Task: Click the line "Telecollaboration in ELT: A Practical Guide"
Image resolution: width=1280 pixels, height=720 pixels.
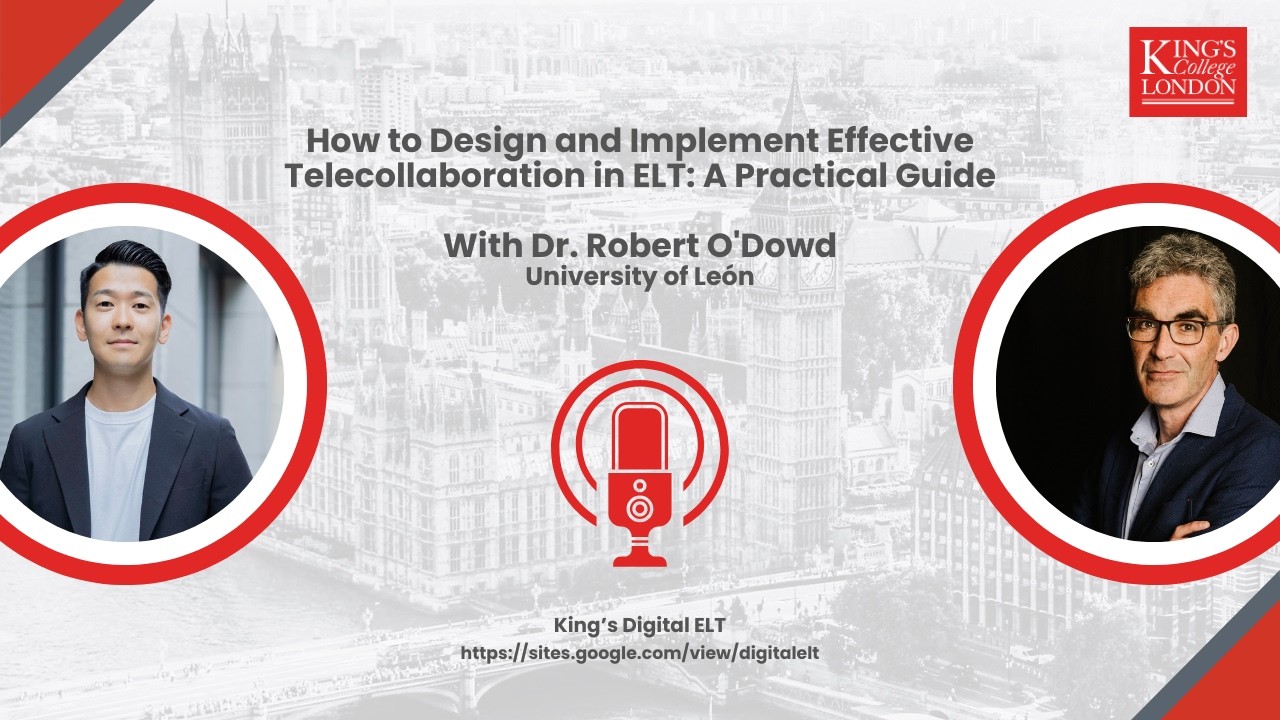Action: click(x=639, y=176)
